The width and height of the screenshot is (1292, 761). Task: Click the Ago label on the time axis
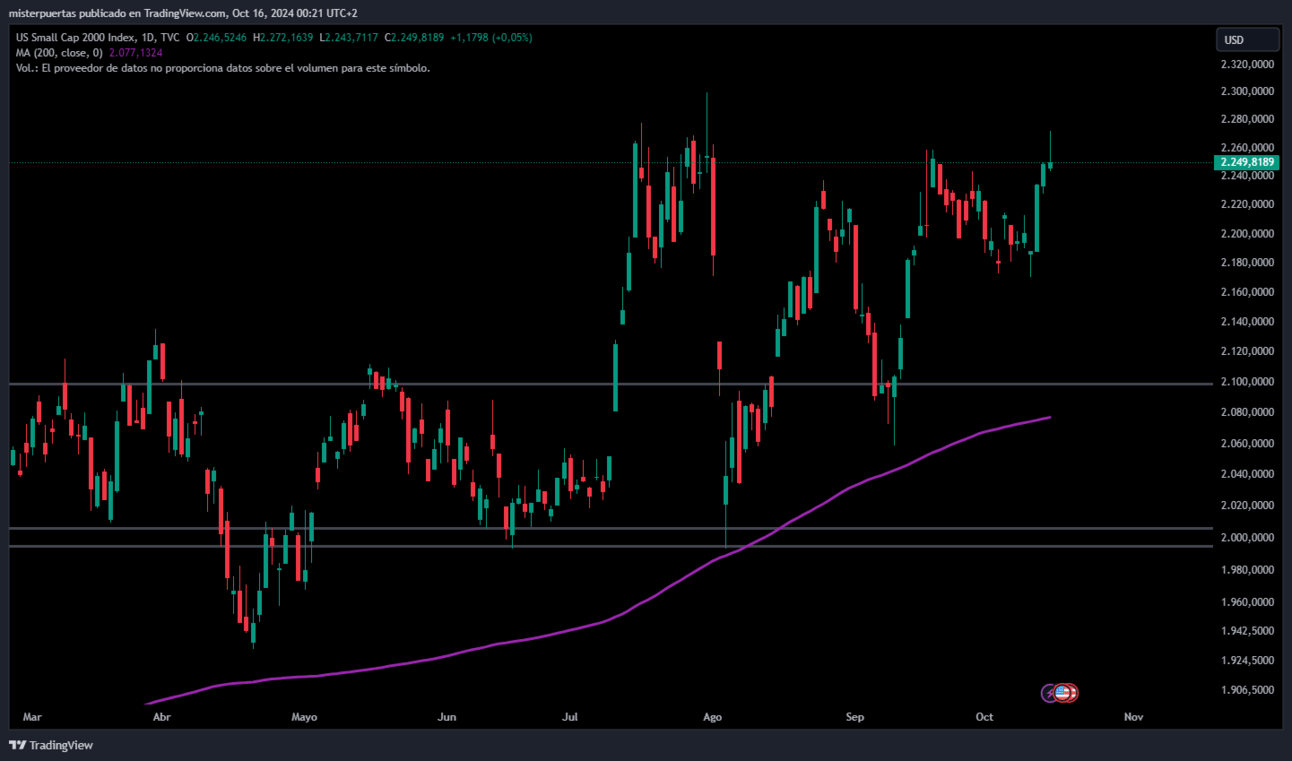point(712,717)
